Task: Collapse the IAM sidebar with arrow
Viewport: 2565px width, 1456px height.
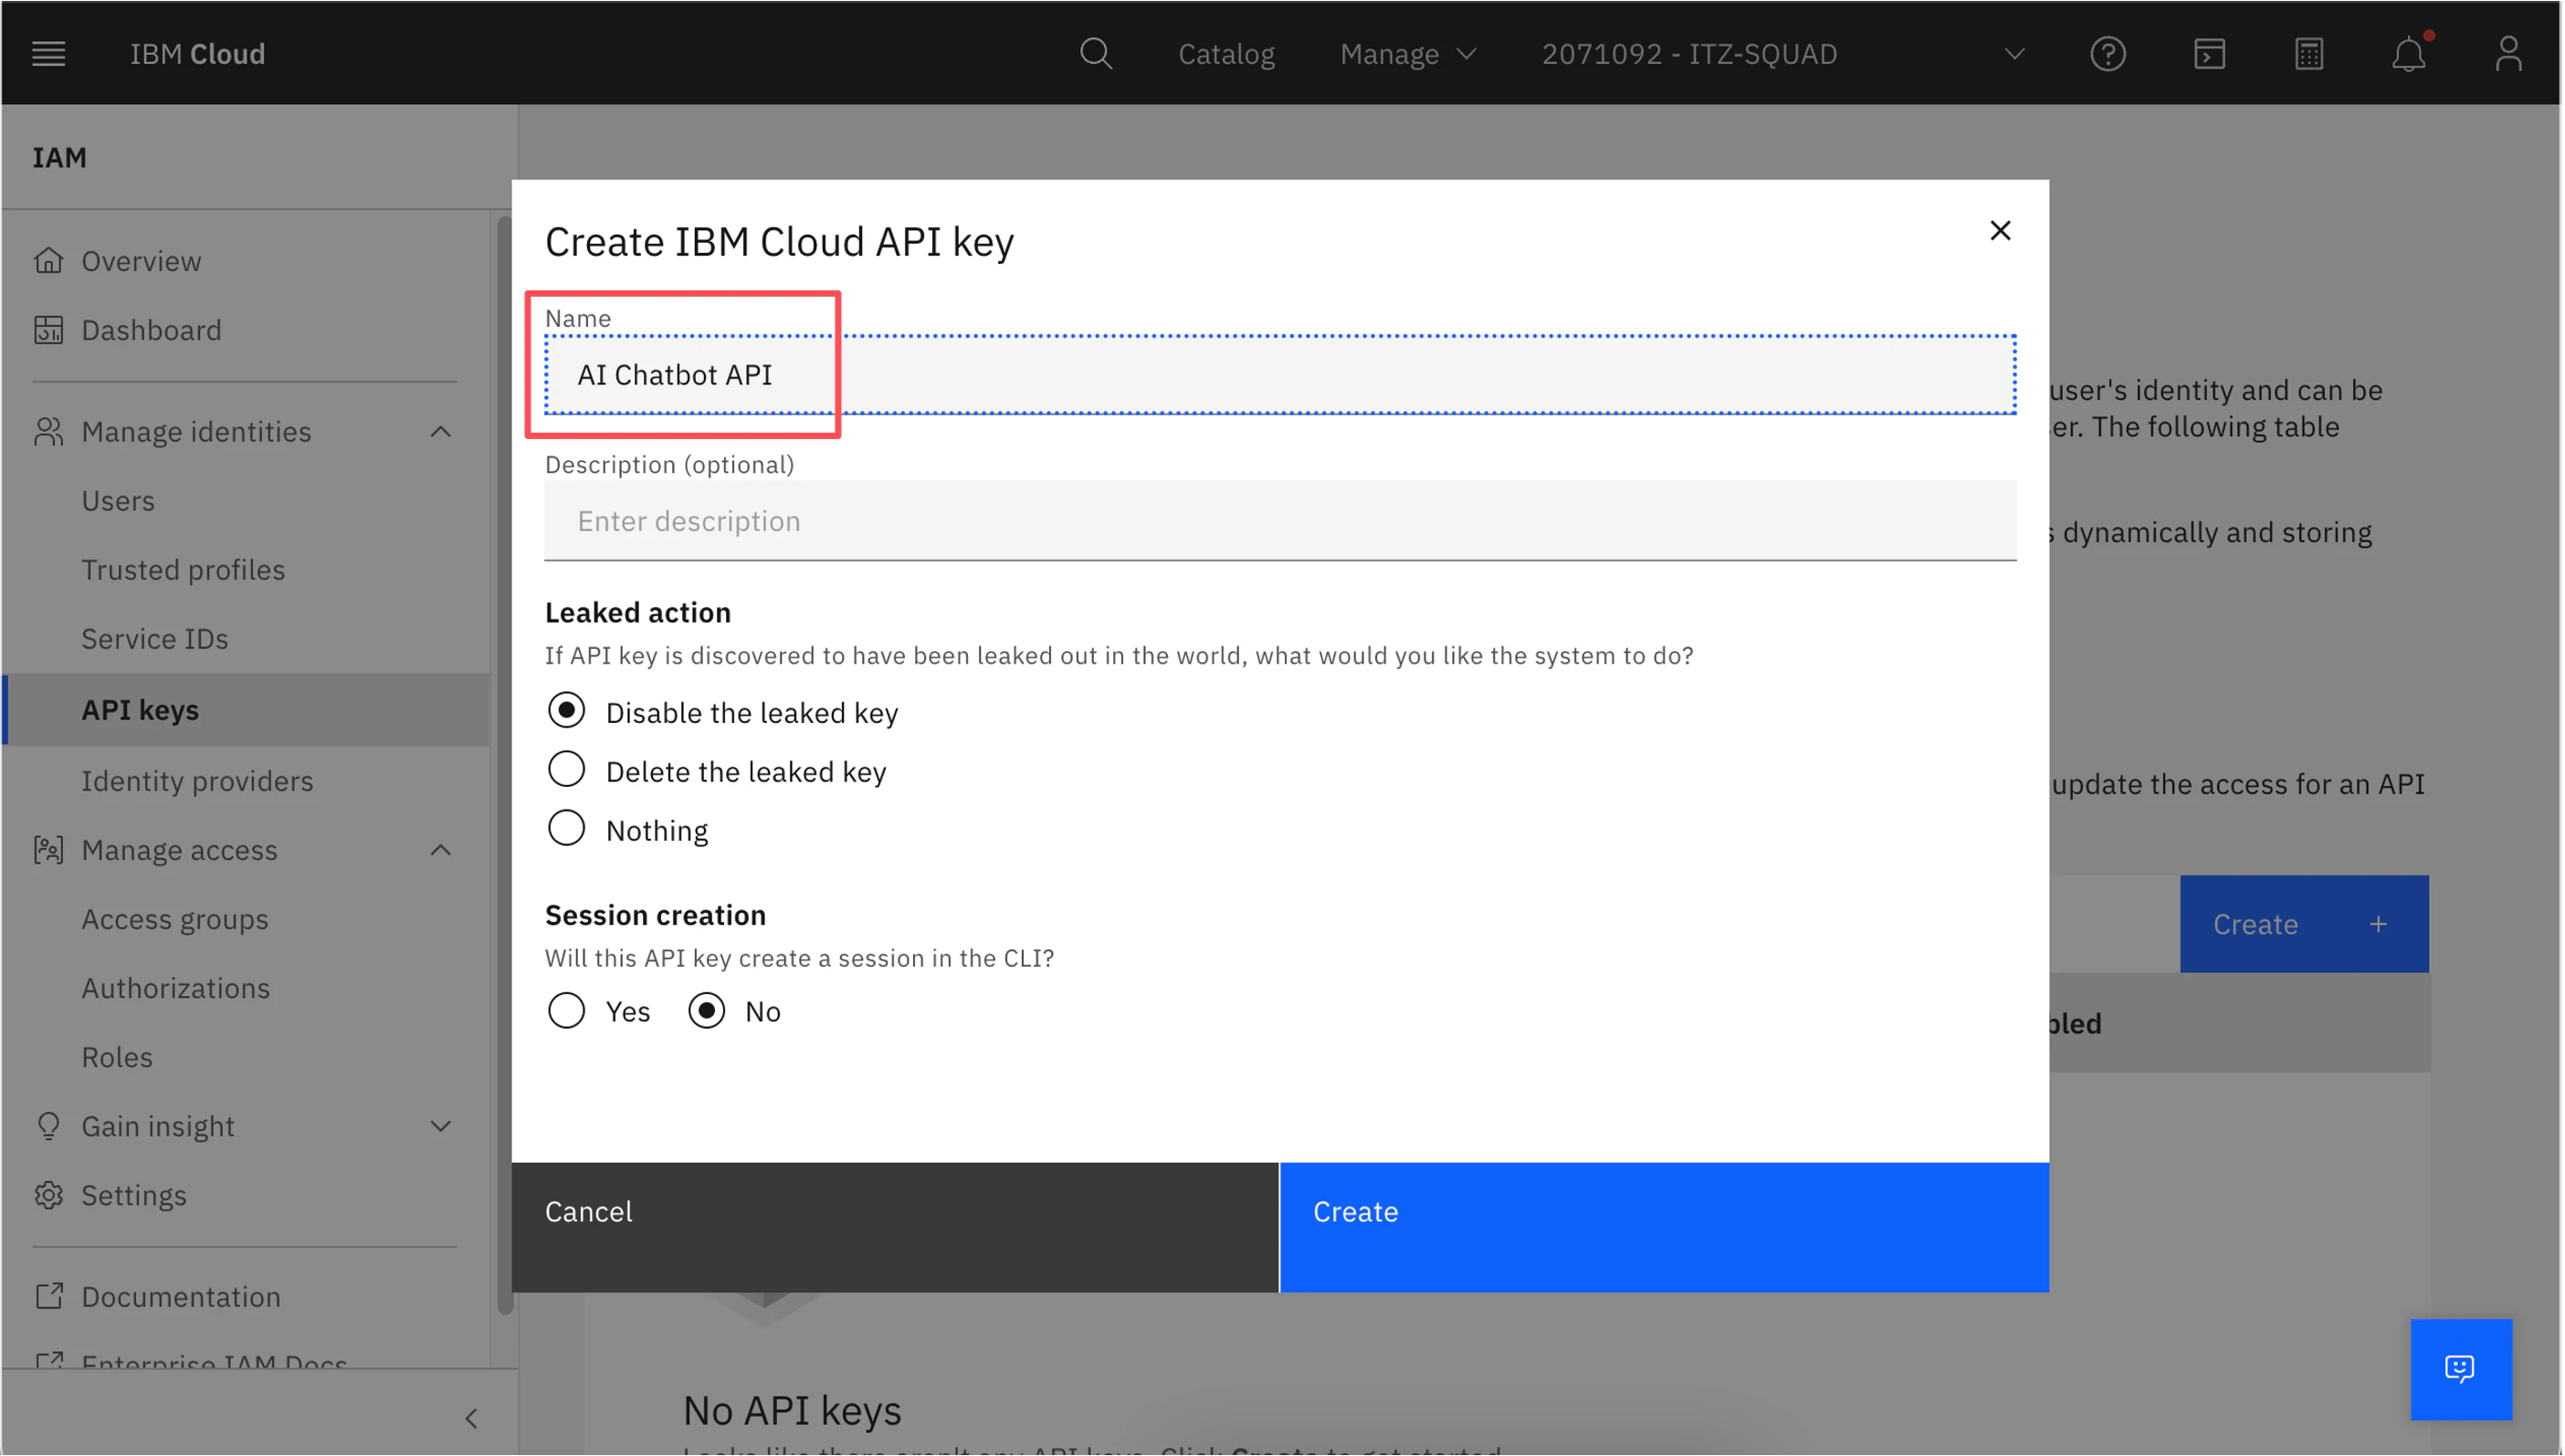Action: 471,1418
